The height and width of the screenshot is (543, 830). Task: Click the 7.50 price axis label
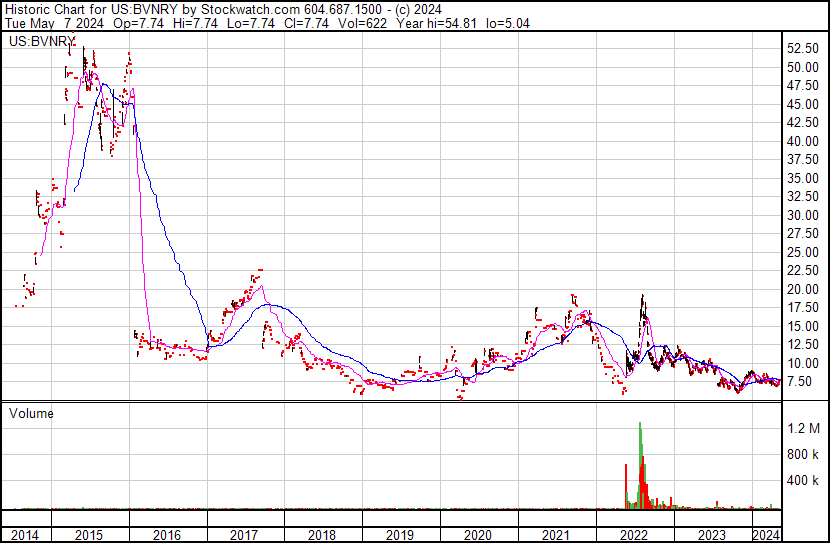pyautogui.click(x=799, y=382)
